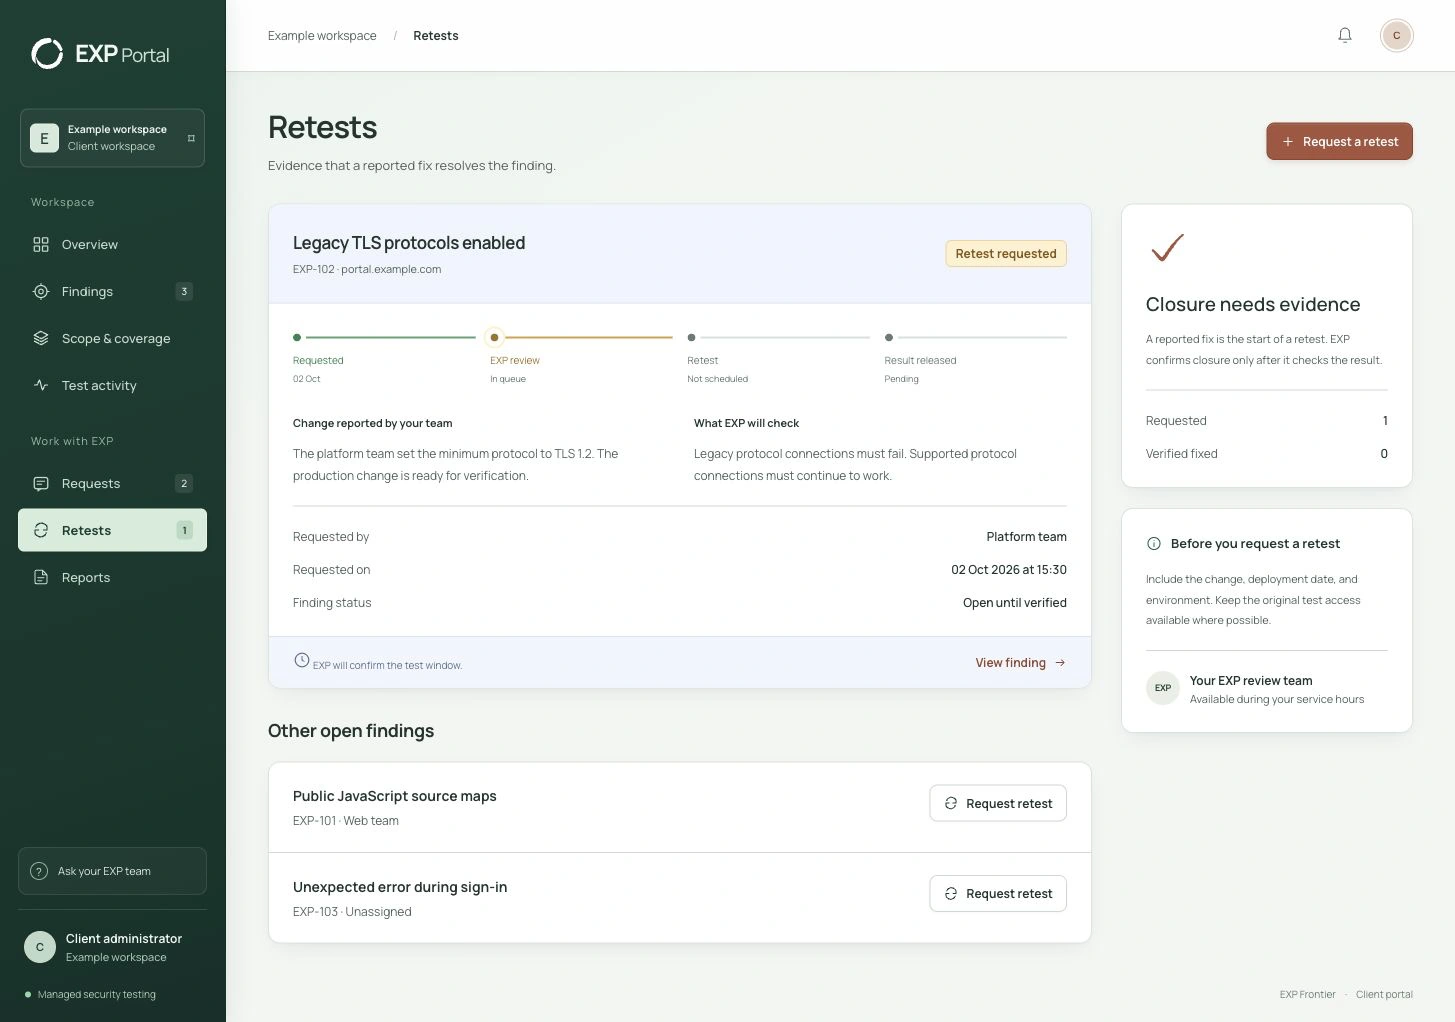Click the clock icon beside test window note
Image resolution: width=1455 pixels, height=1022 pixels.
[302, 660]
